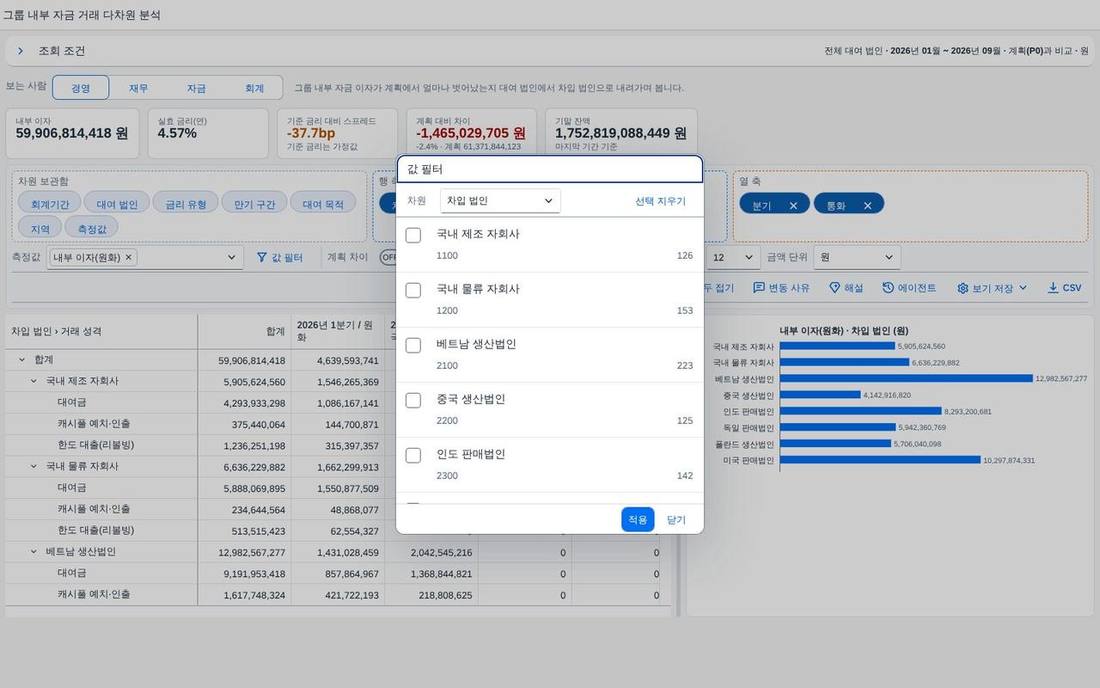Collapse the 국내 제조 자회사 tree row
This screenshot has width=1100, height=688.
tap(33, 381)
